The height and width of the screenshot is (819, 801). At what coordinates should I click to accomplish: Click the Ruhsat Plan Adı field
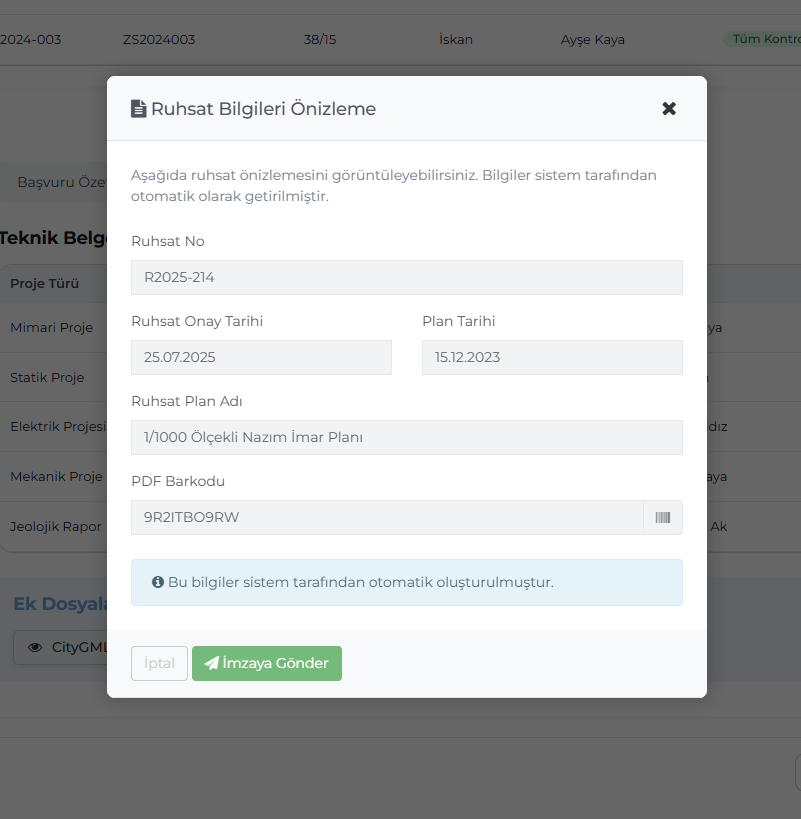point(406,438)
